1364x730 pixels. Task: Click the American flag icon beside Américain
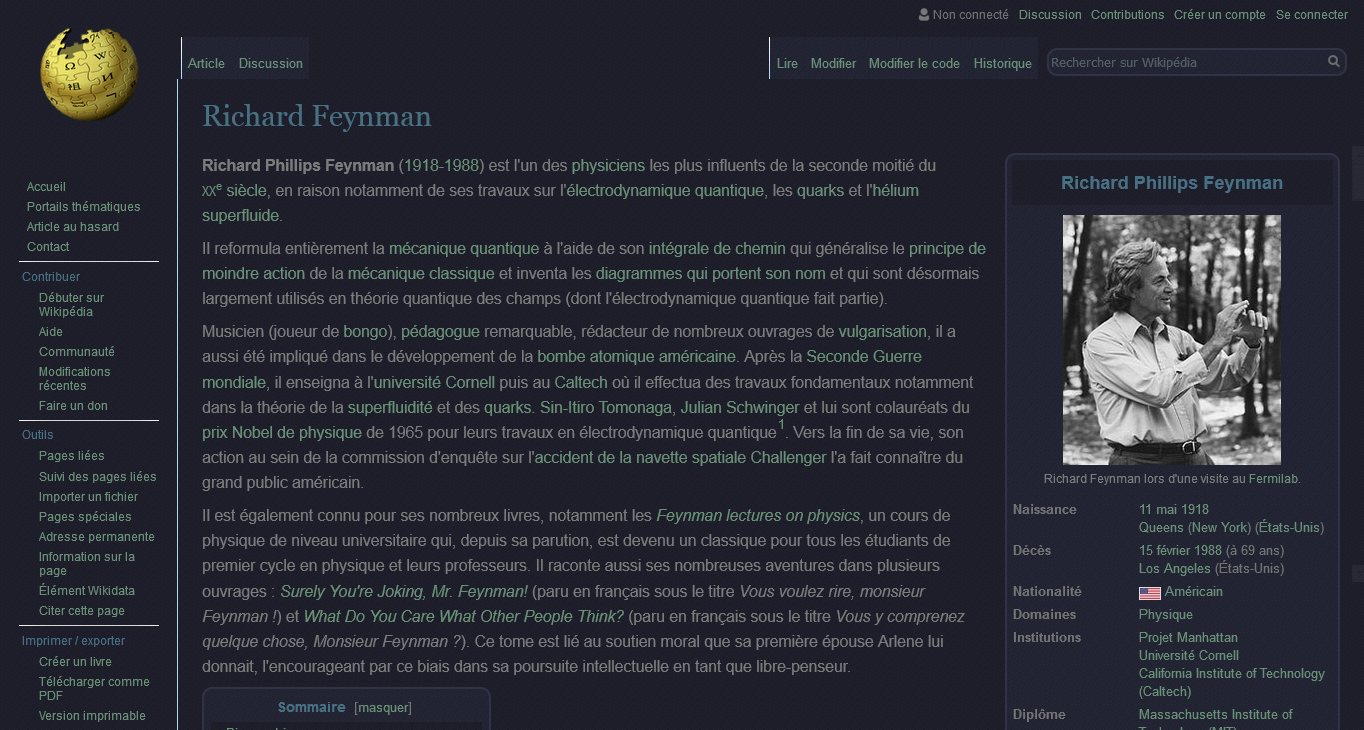(1149, 592)
